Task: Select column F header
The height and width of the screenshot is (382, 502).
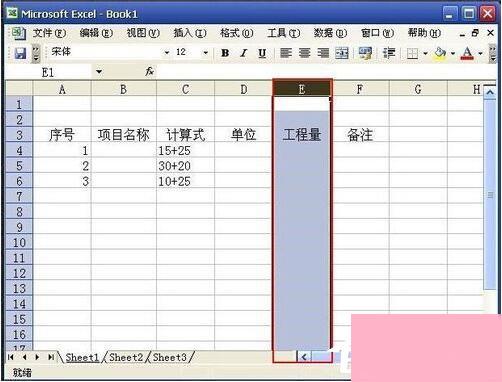Action: [x=360, y=89]
